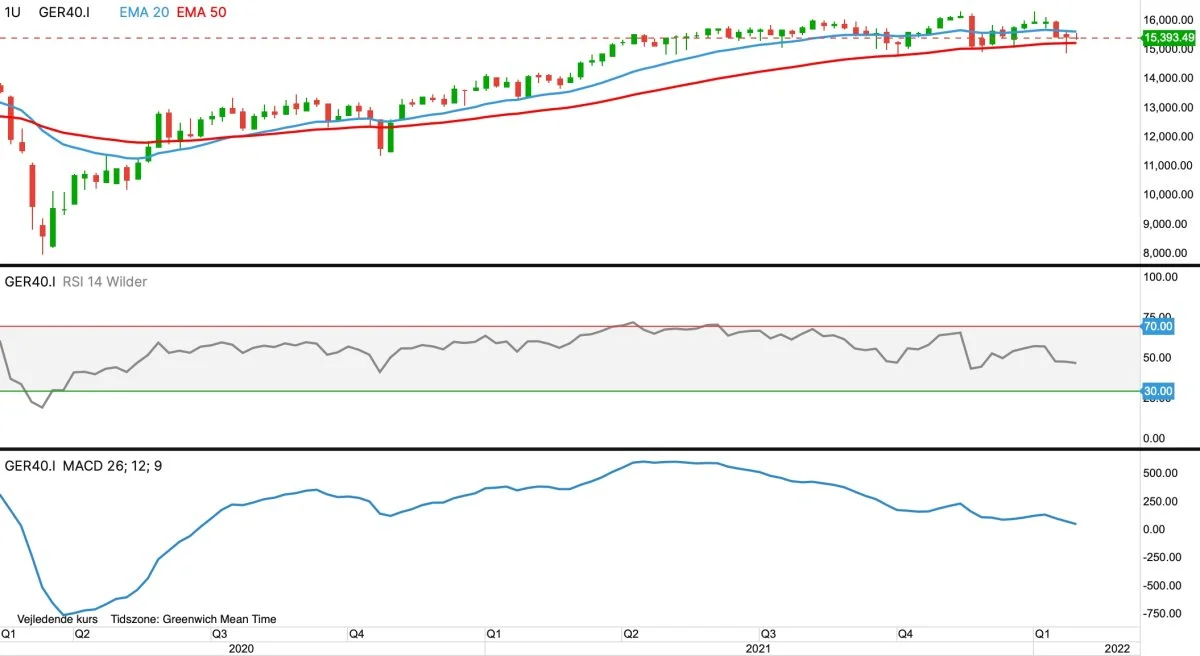Image resolution: width=1200 pixels, height=656 pixels.
Task: Click the 500.00 value on MACD axis
Action: 1162,474
